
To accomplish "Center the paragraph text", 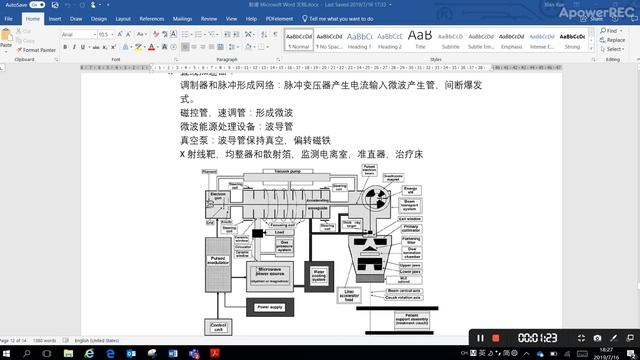I will click(x=194, y=47).
